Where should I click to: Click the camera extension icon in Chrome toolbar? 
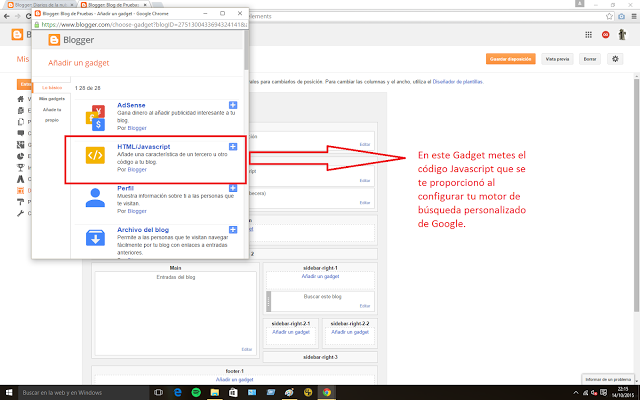coord(621,16)
